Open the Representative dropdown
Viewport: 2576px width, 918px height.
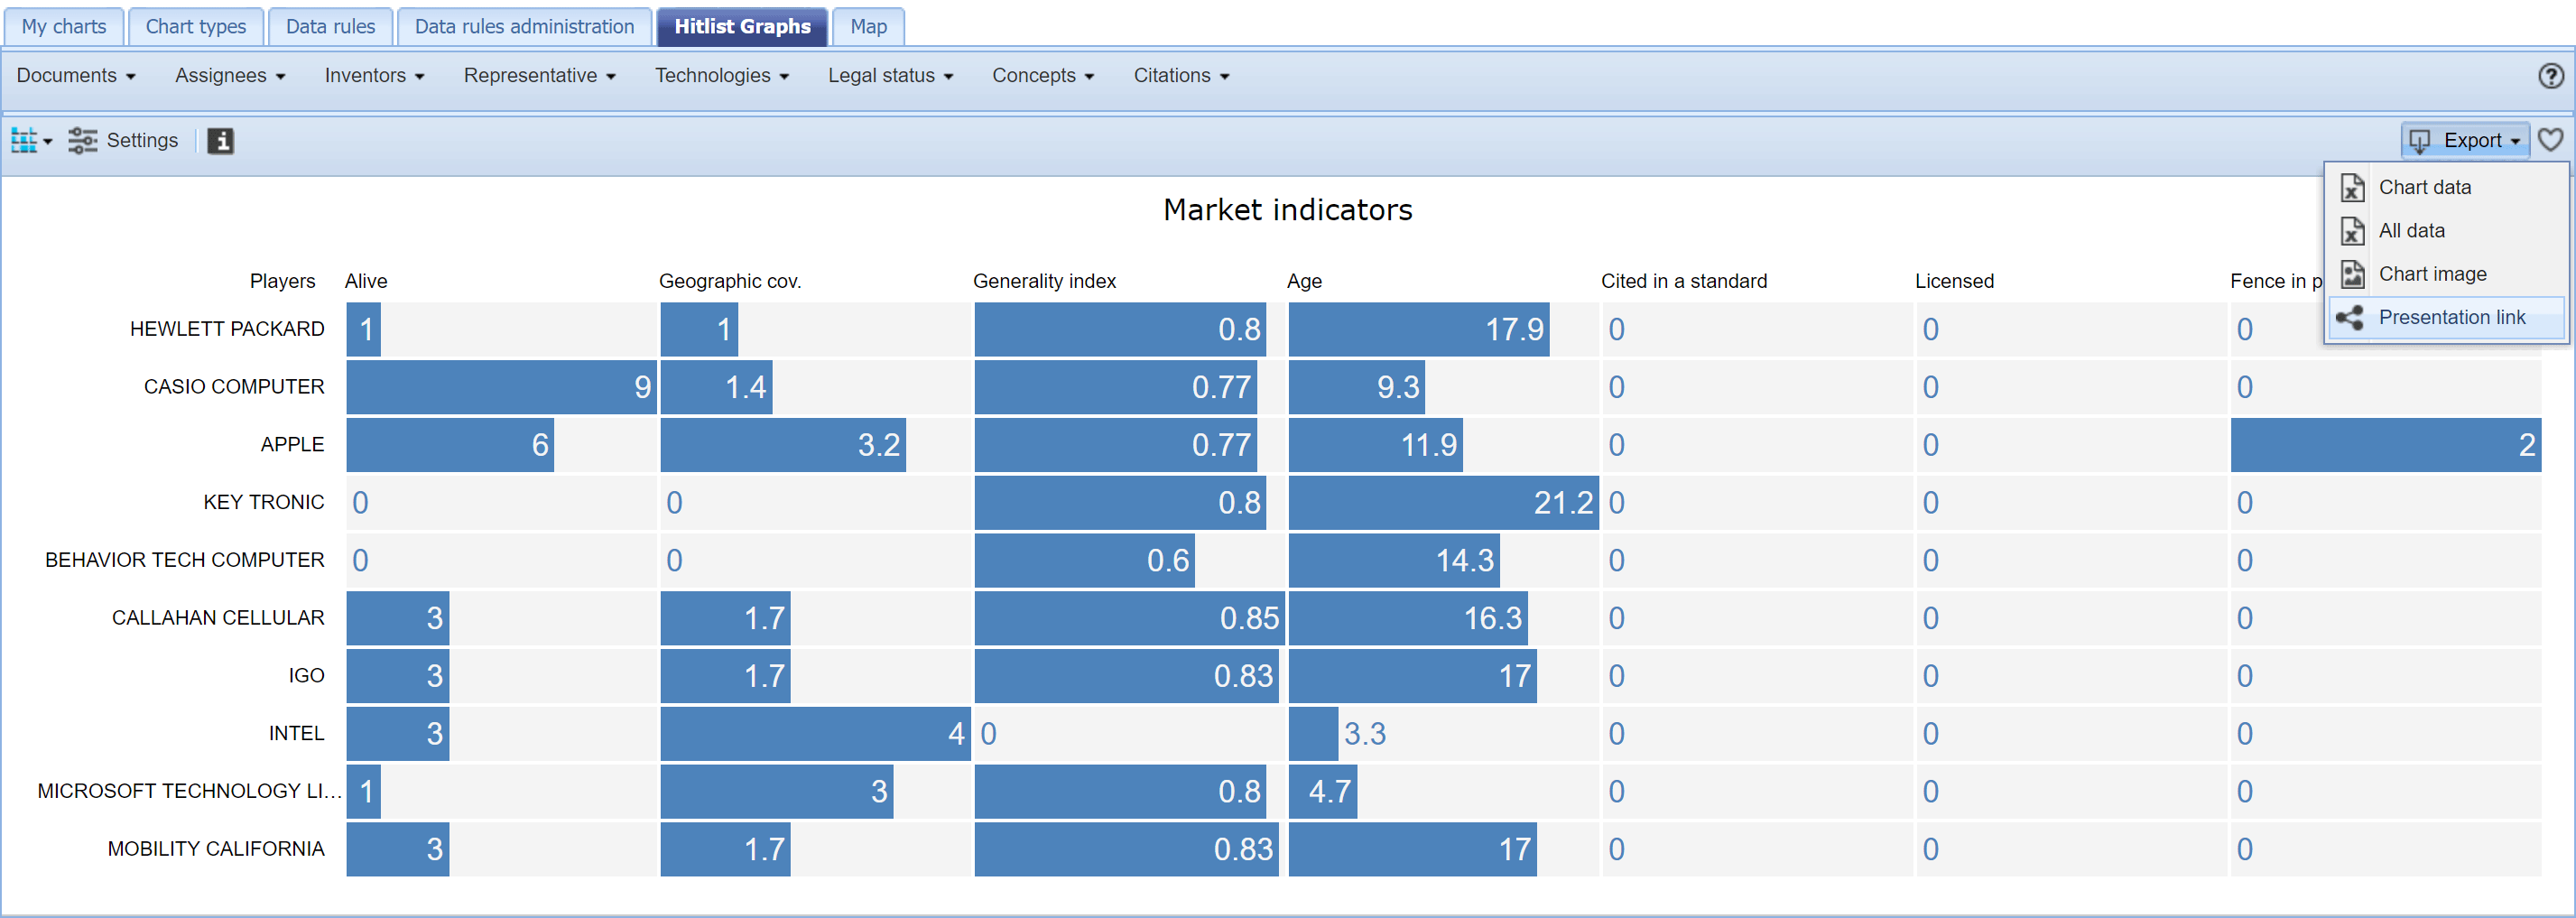coord(539,76)
